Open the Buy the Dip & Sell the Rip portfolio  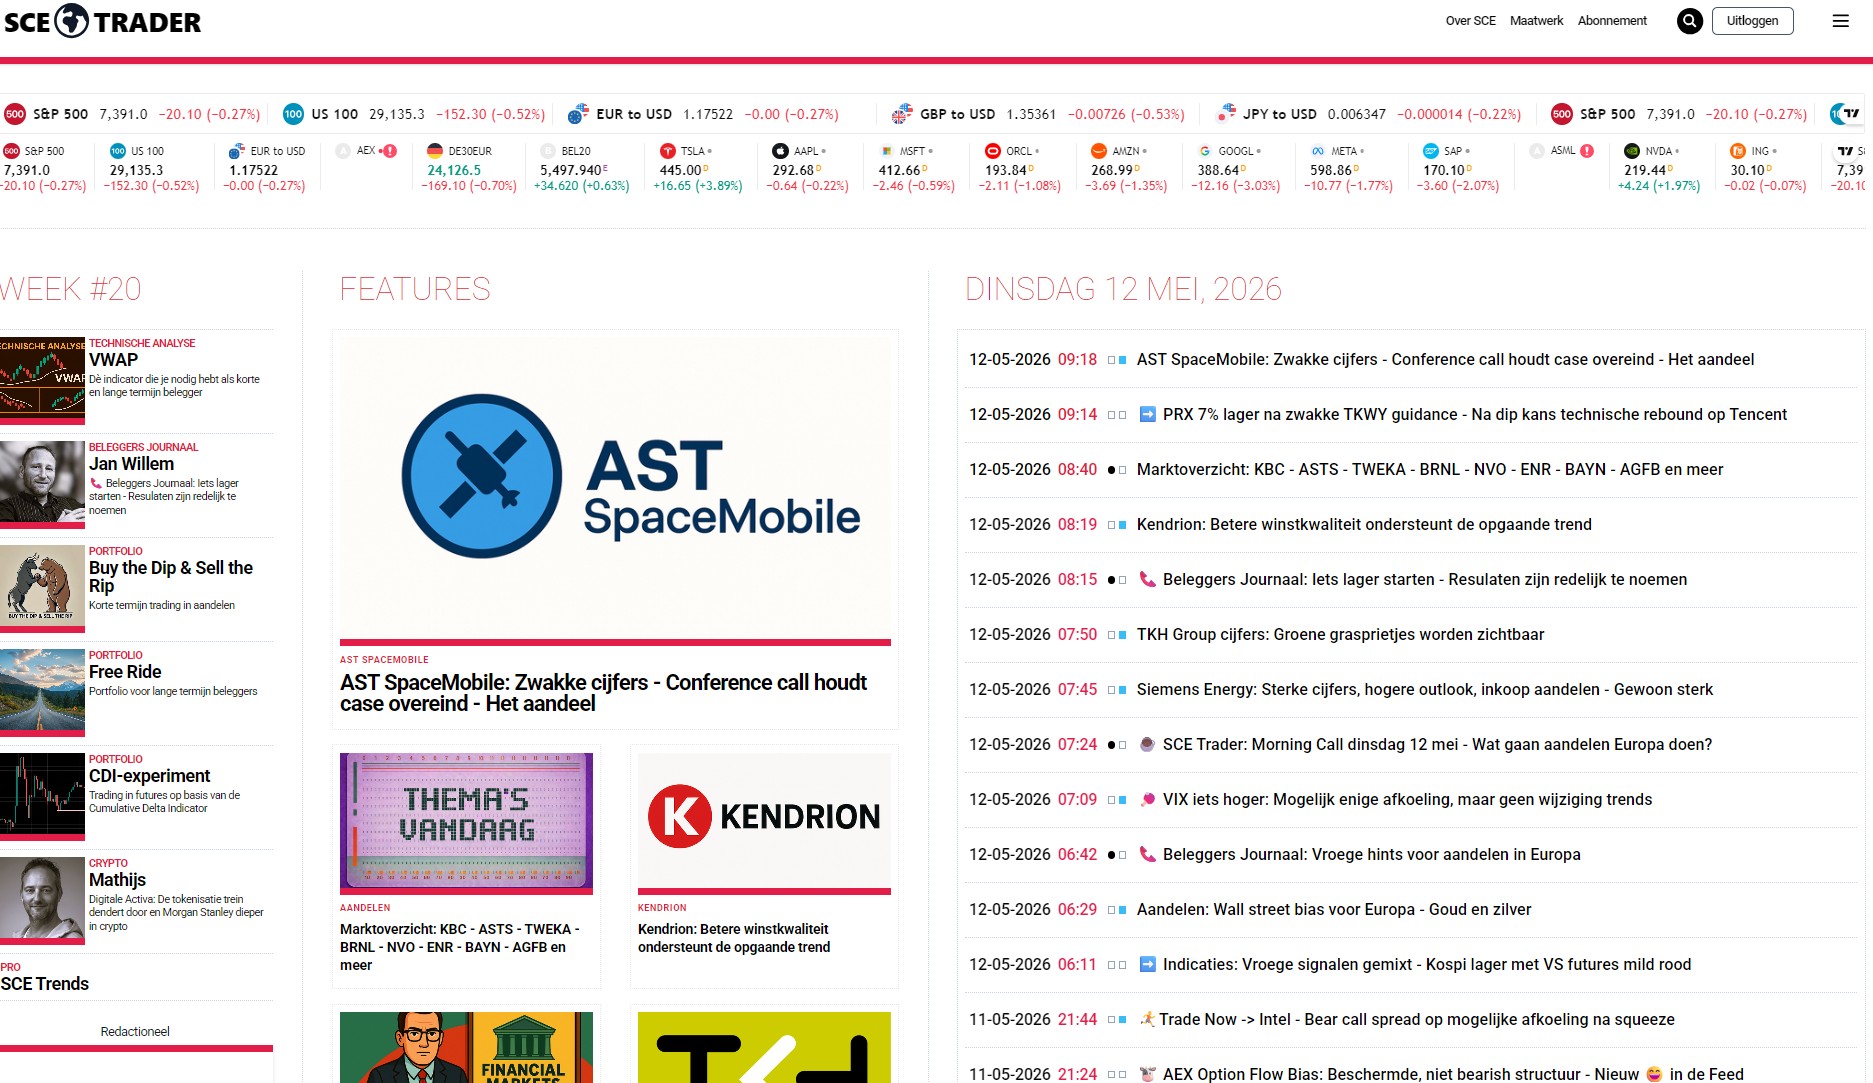(x=171, y=576)
